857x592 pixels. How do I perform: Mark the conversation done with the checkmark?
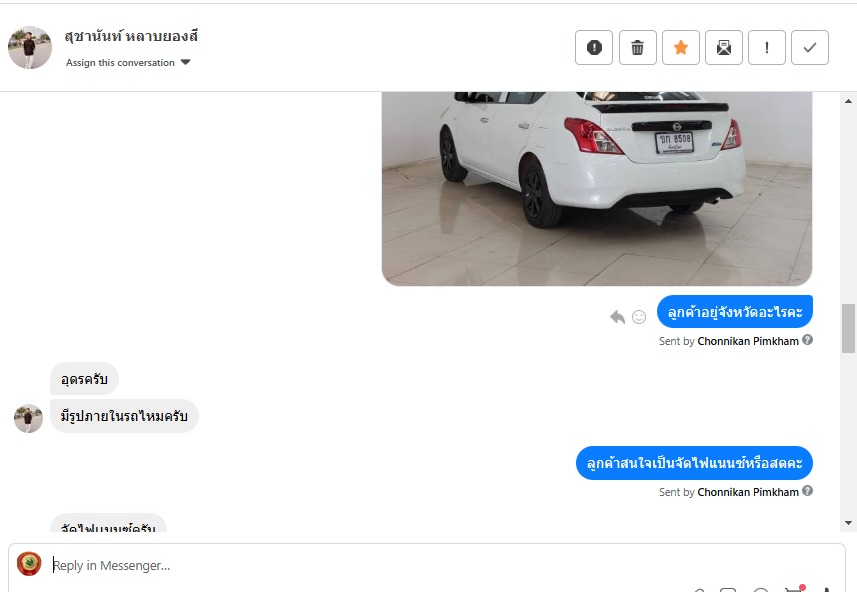(810, 48)
